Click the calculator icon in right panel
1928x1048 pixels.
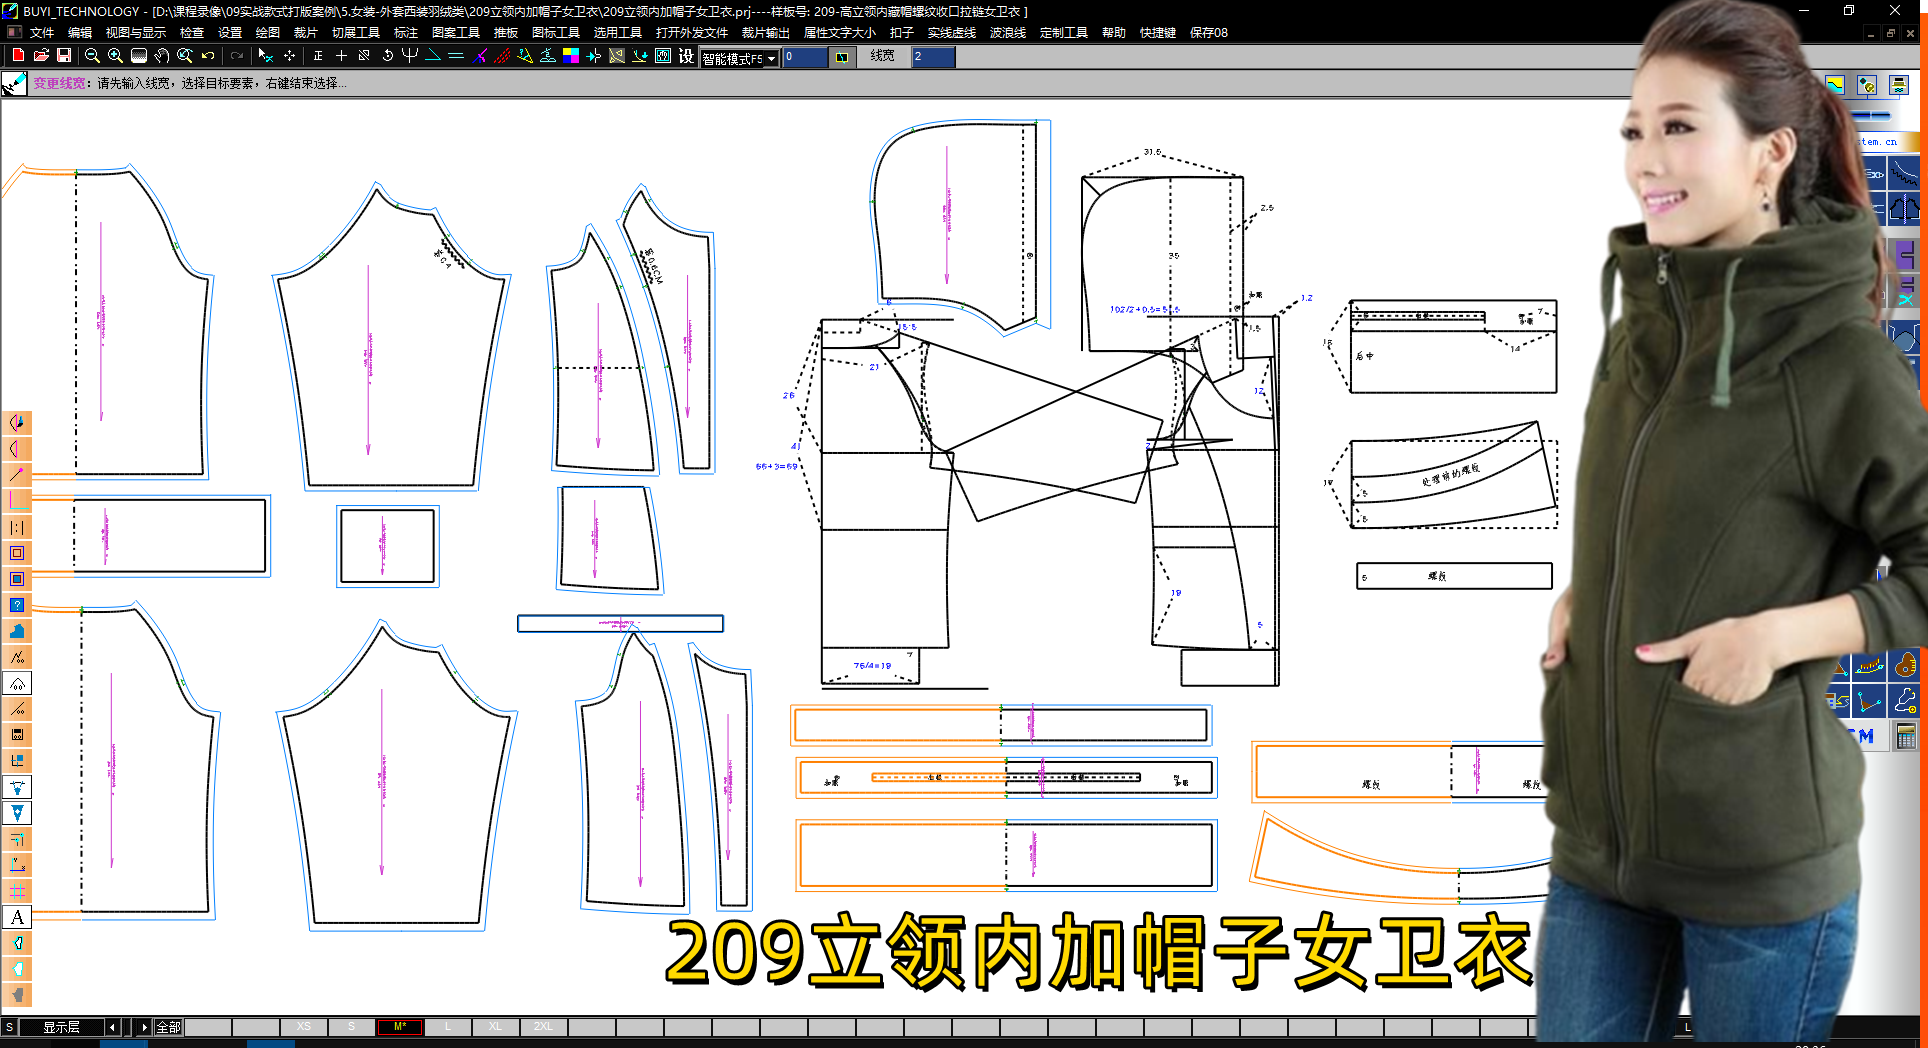[x=1905, y=737]
